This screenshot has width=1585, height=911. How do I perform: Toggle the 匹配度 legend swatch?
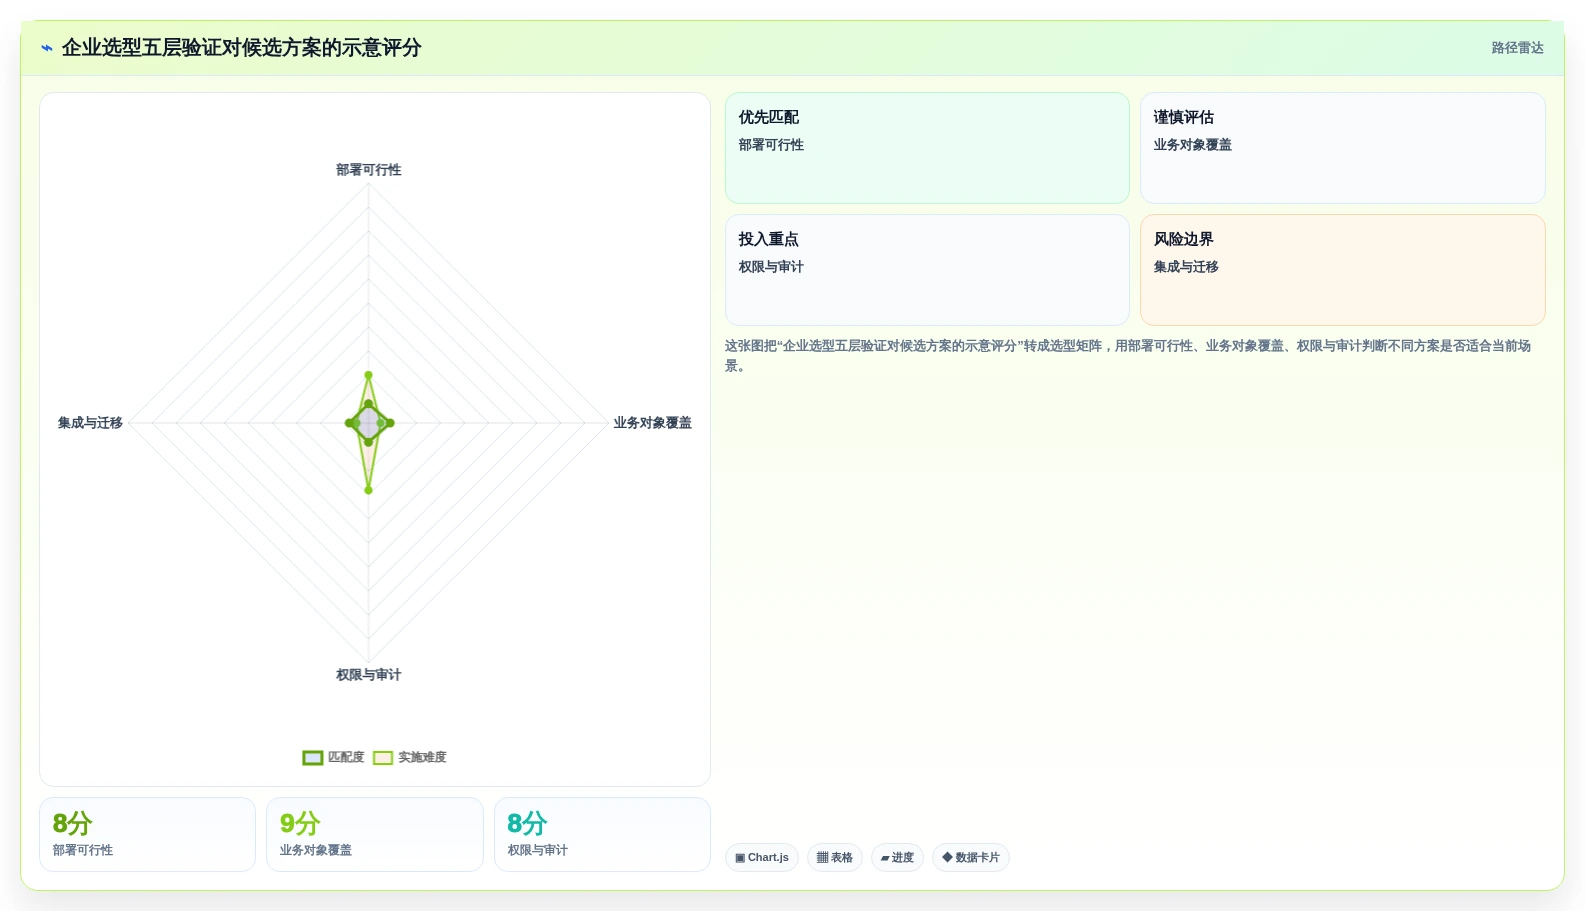(x=313, y=758)
